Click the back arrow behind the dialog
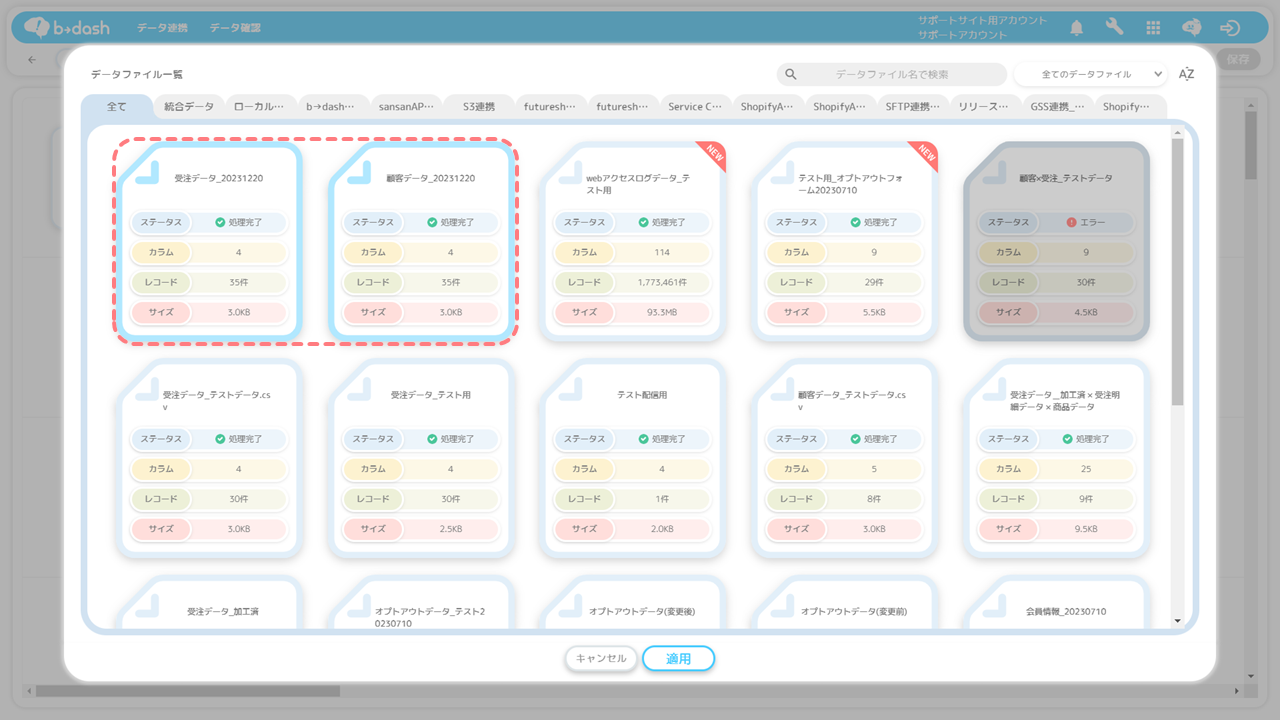The image size is (1280, 720). pyautogui.click(x=32, y=59)
